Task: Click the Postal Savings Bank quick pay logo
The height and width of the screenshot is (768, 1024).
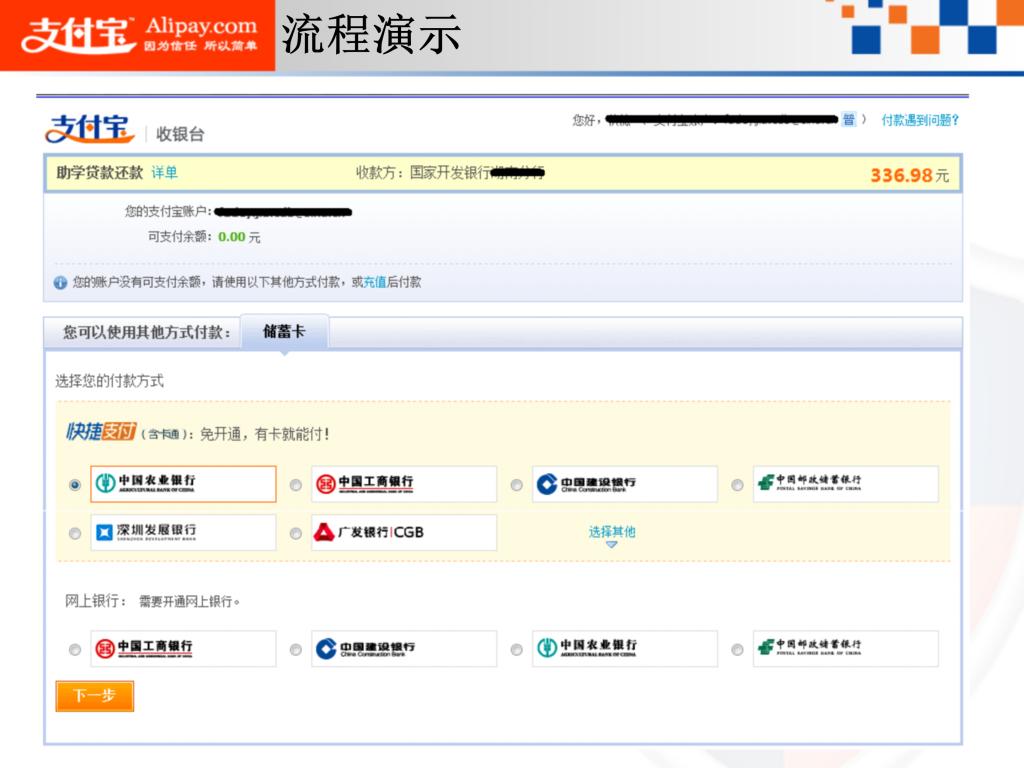Action: (x=845, y=484)
